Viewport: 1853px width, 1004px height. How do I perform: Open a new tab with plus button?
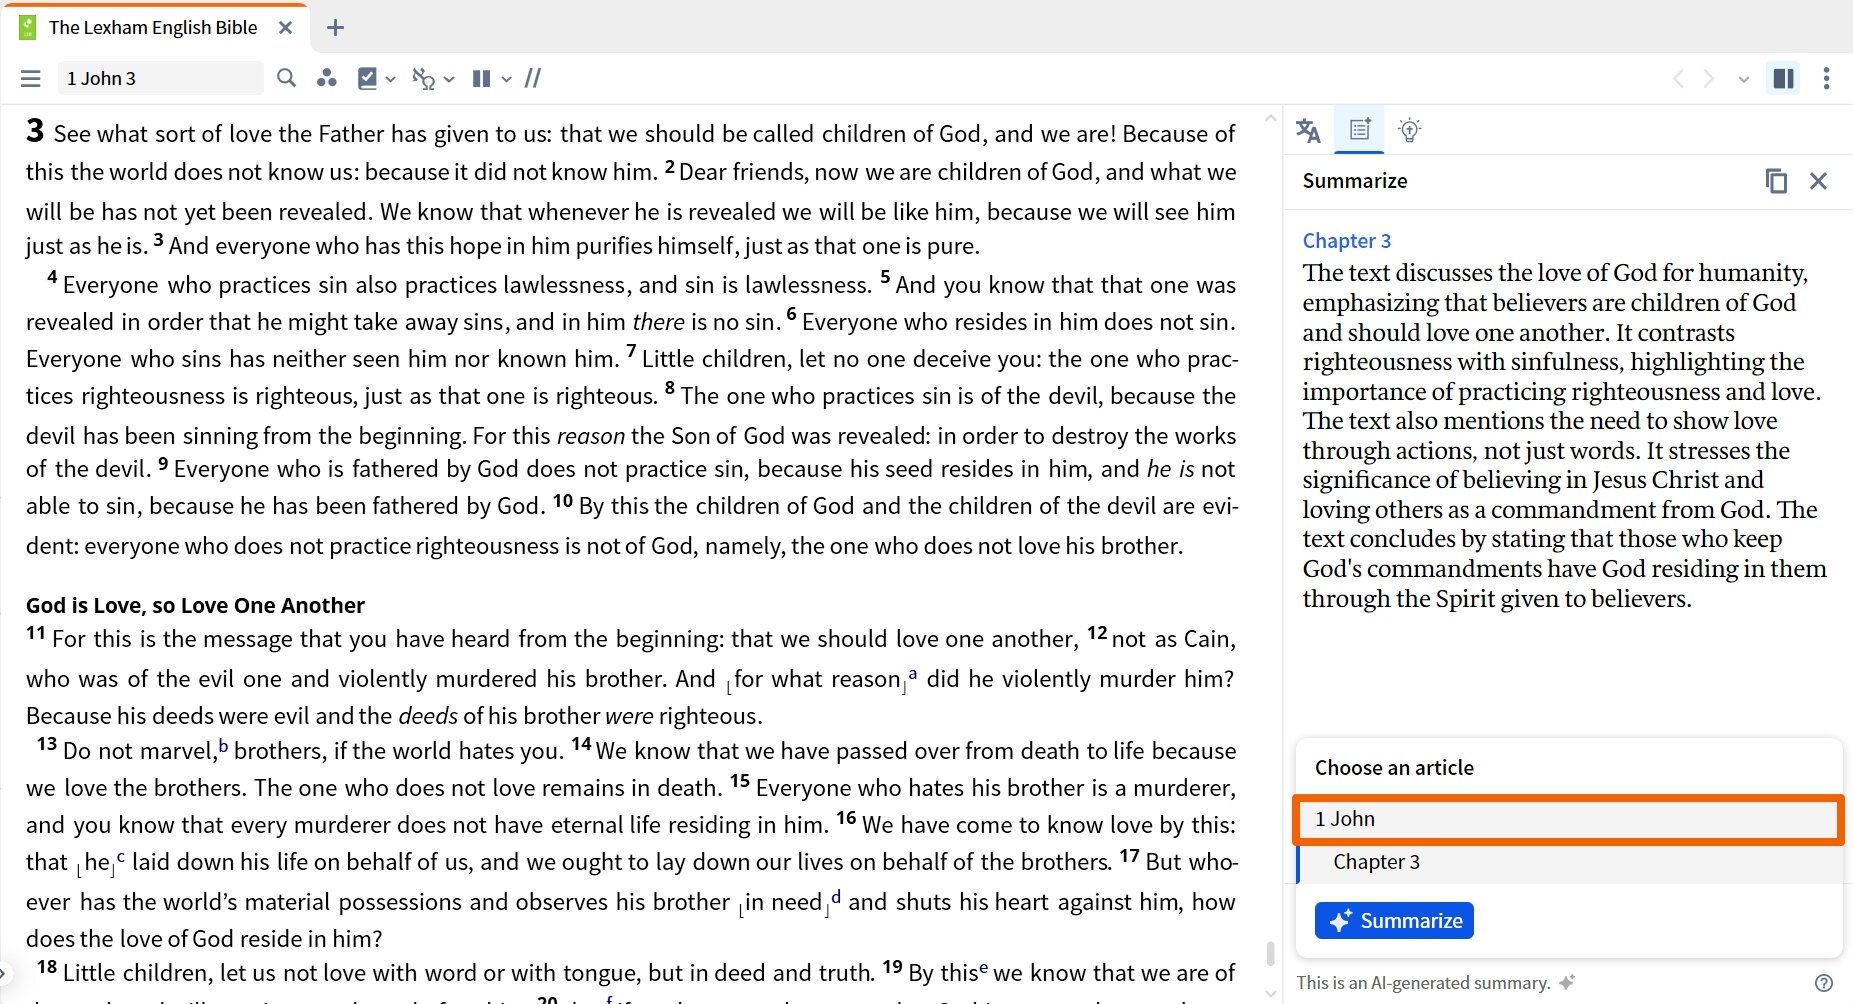336,28
